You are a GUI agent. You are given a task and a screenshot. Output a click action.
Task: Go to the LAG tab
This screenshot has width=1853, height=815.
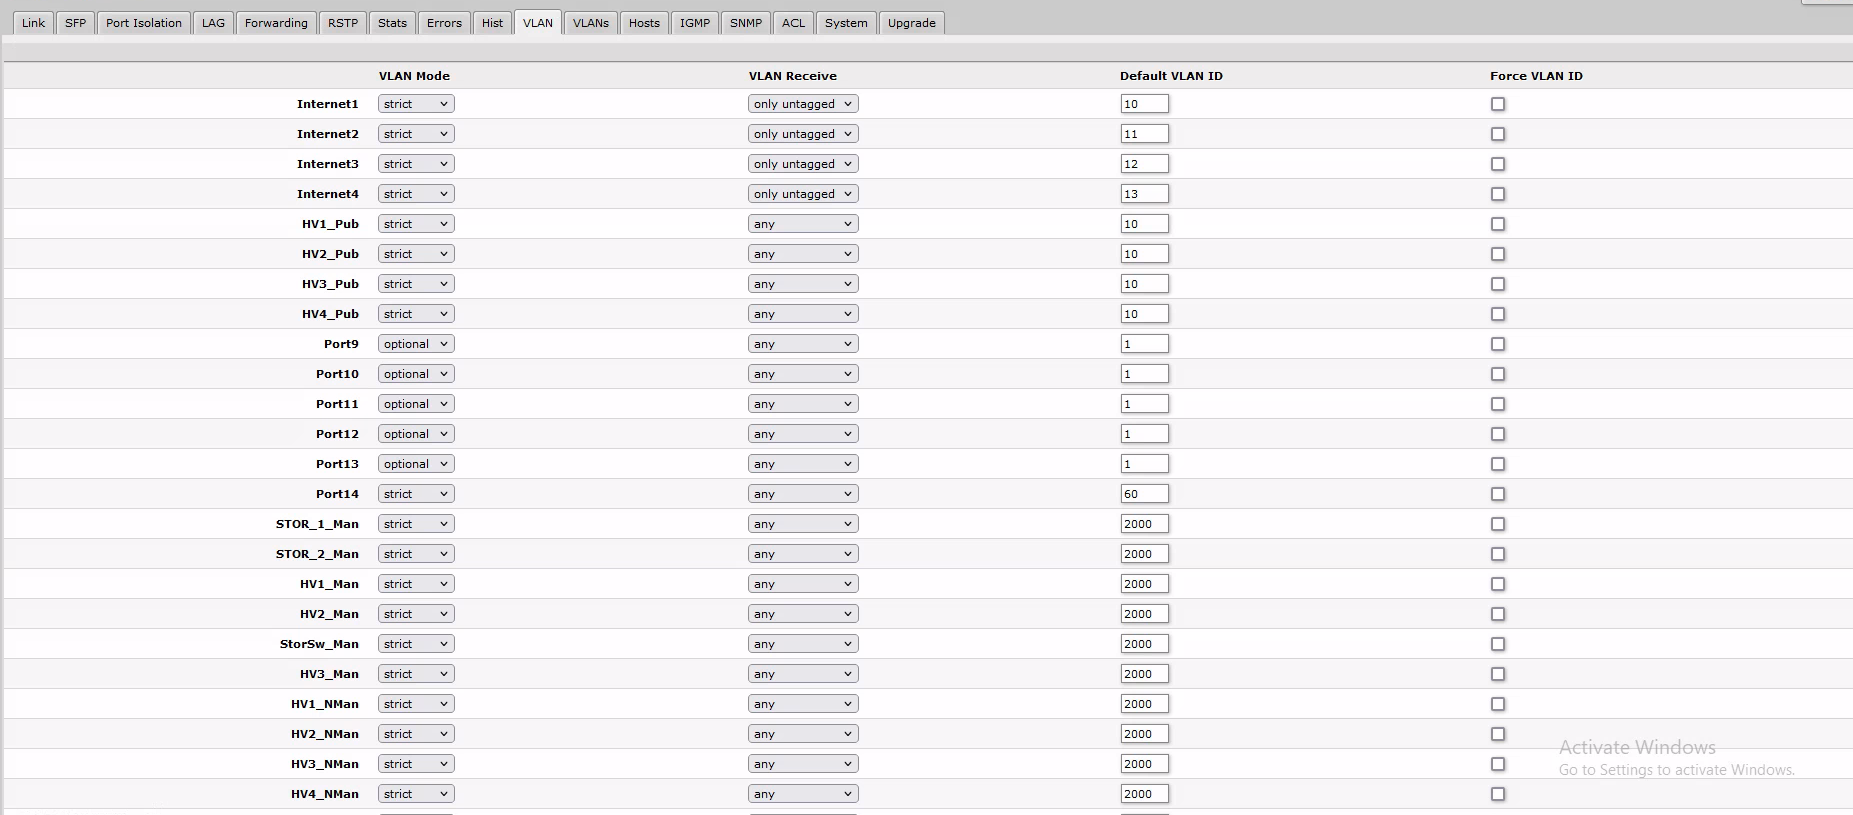[213, 23]
